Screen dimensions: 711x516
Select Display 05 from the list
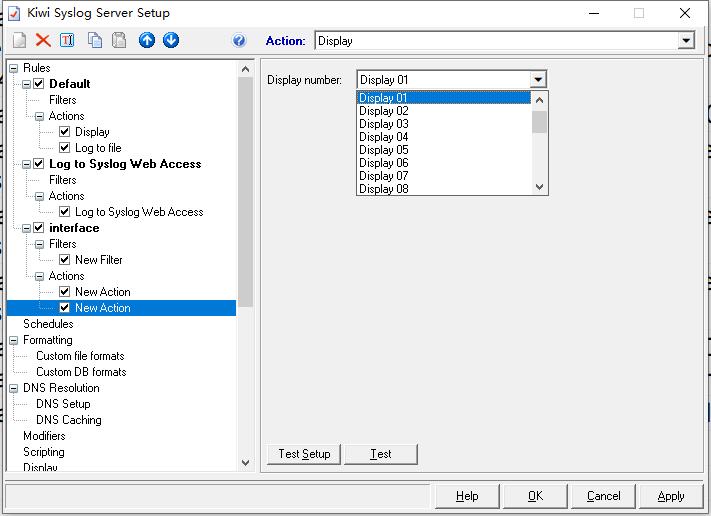(383, 150)
